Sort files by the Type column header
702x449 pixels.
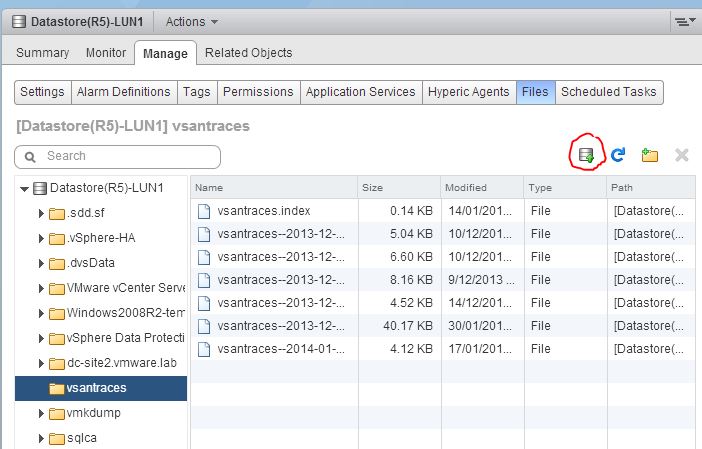pos(565,188)
